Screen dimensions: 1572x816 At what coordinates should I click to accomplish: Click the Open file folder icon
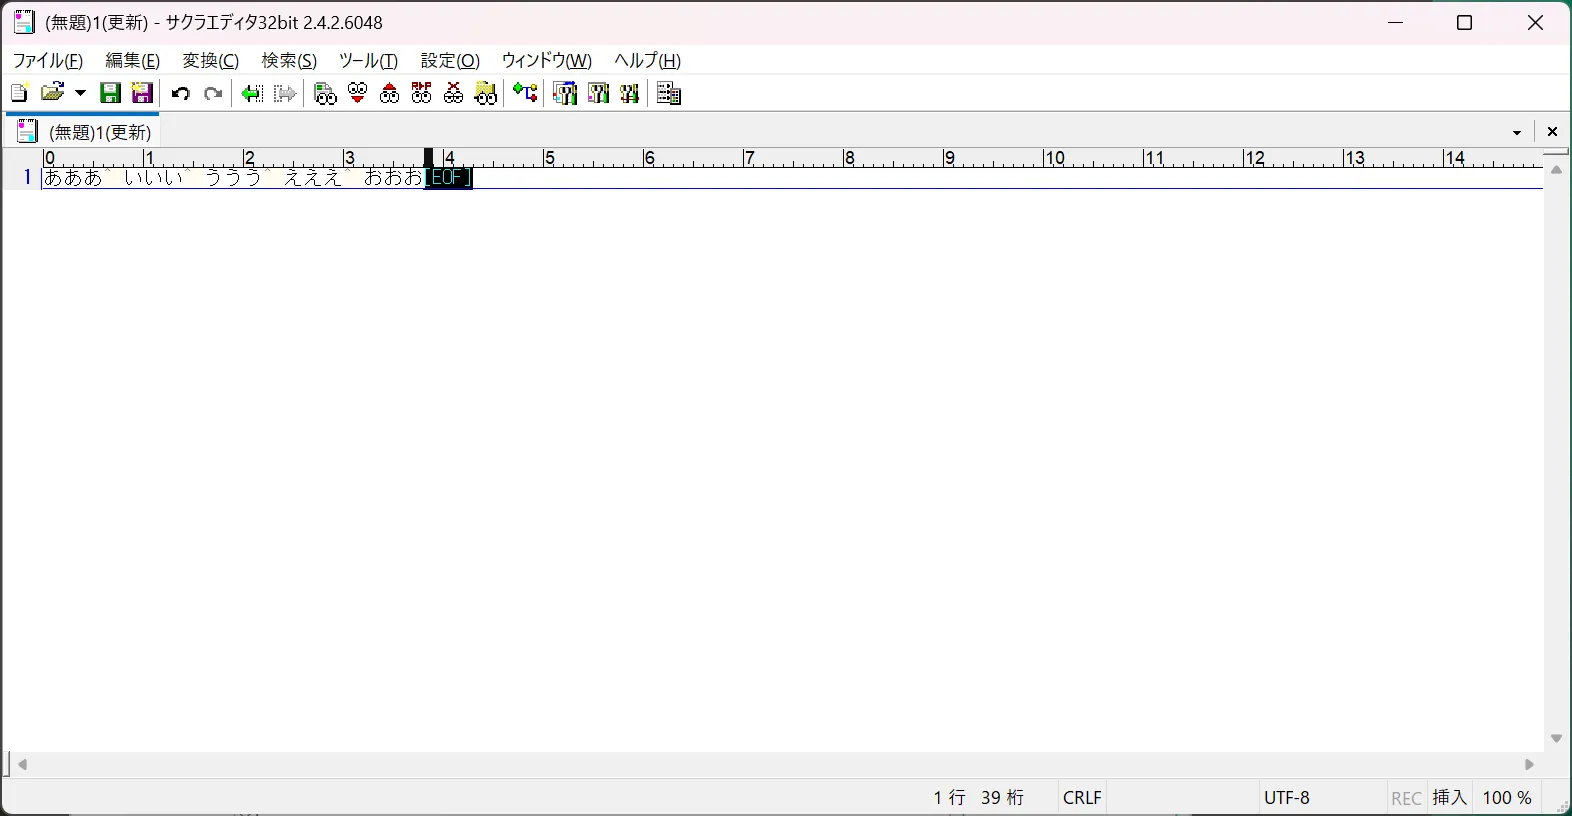[53, 93]
